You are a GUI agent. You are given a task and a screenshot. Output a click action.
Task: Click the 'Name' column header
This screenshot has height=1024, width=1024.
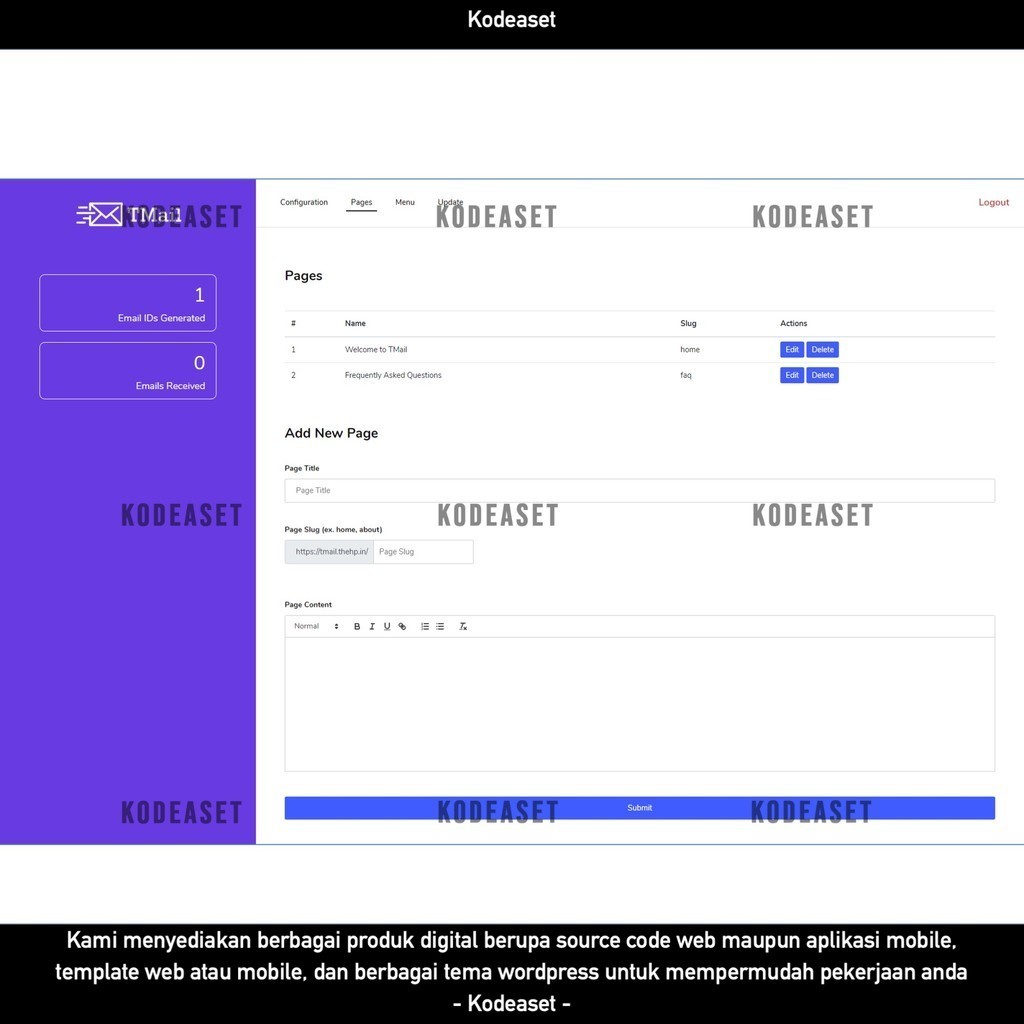pos(355,323)
